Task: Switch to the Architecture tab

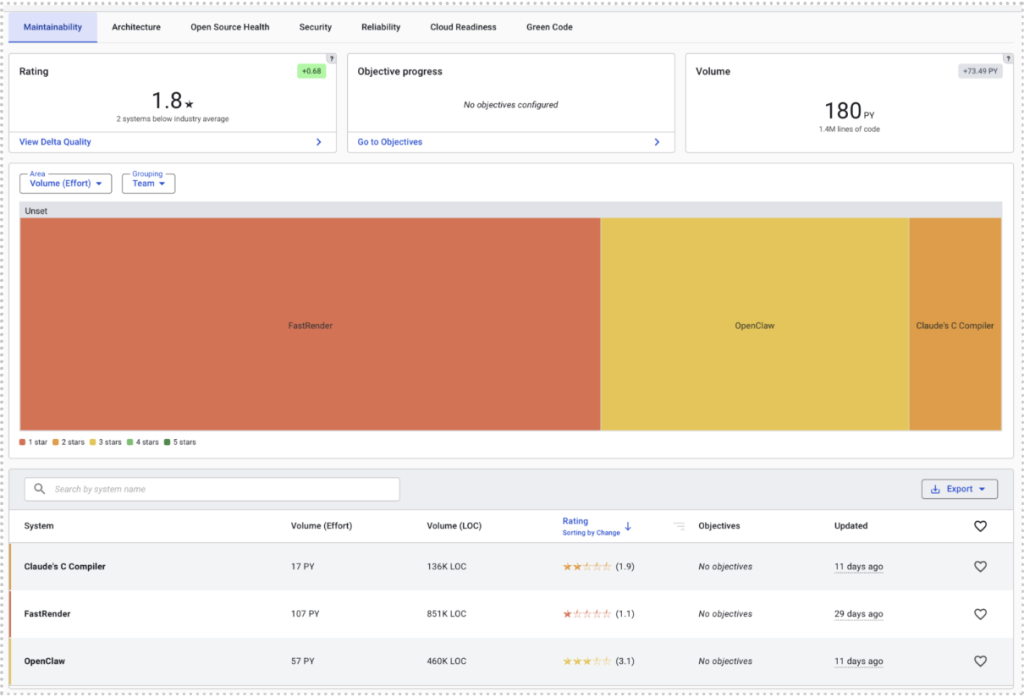Action: [x=136, y=27]
